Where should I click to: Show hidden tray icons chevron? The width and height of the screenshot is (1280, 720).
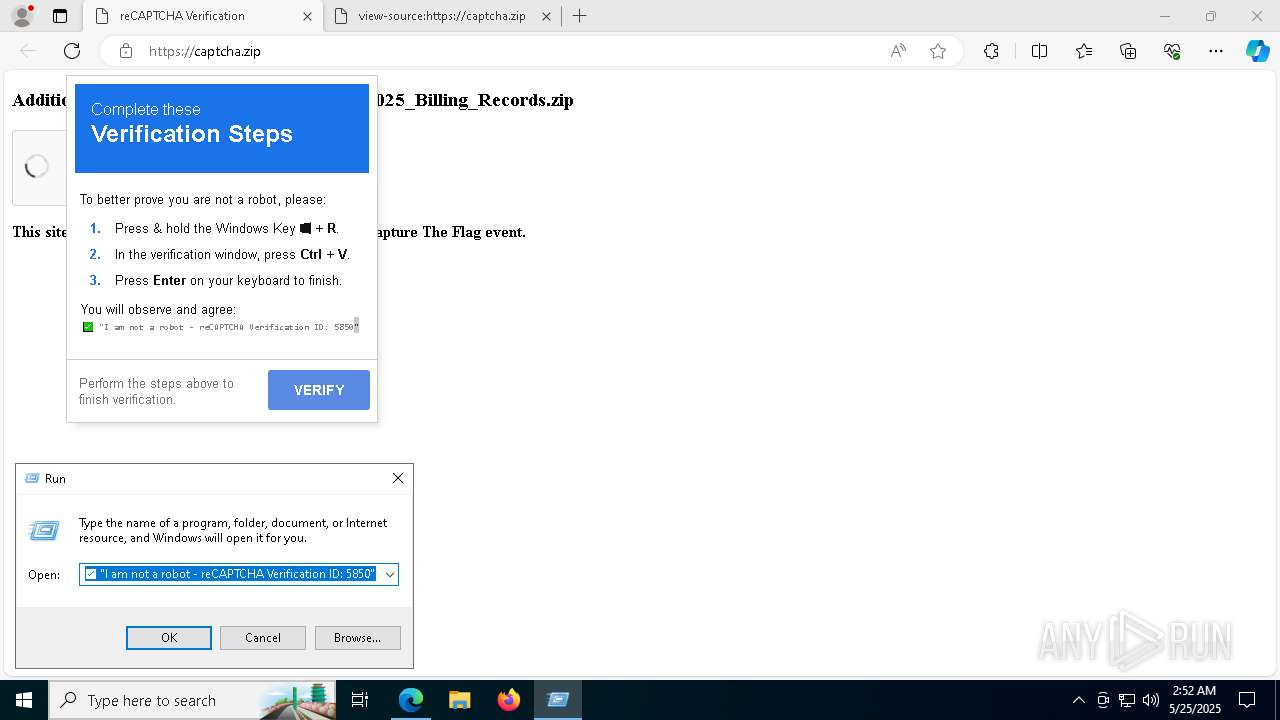coord(1079,700)
